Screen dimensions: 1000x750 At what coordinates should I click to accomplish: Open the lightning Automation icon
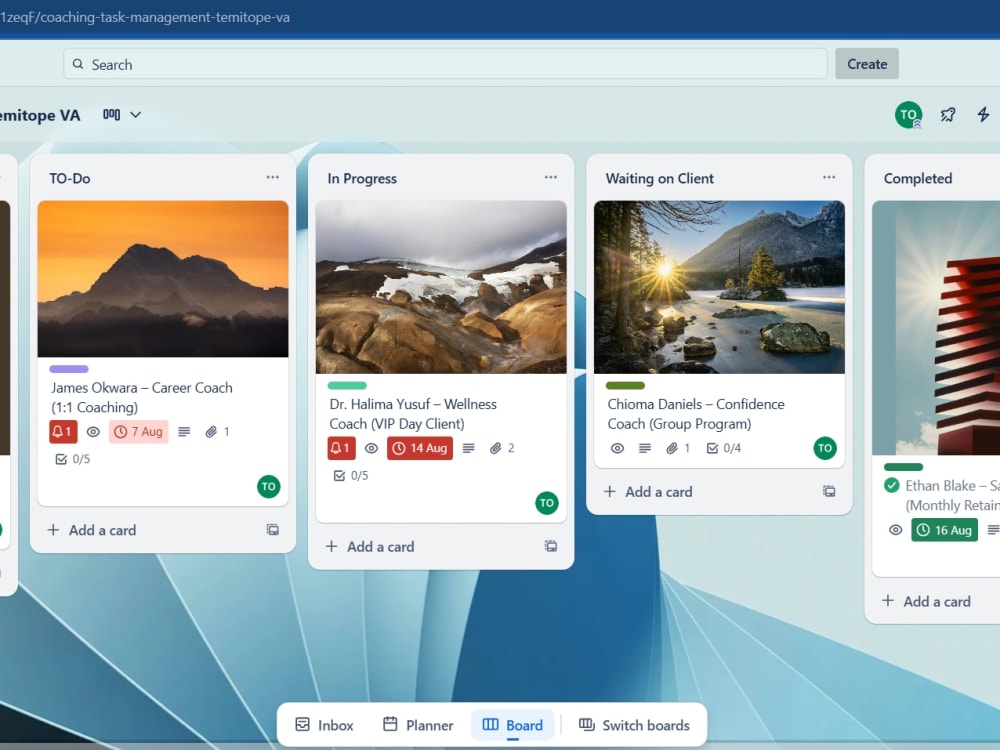click(983, 115)
